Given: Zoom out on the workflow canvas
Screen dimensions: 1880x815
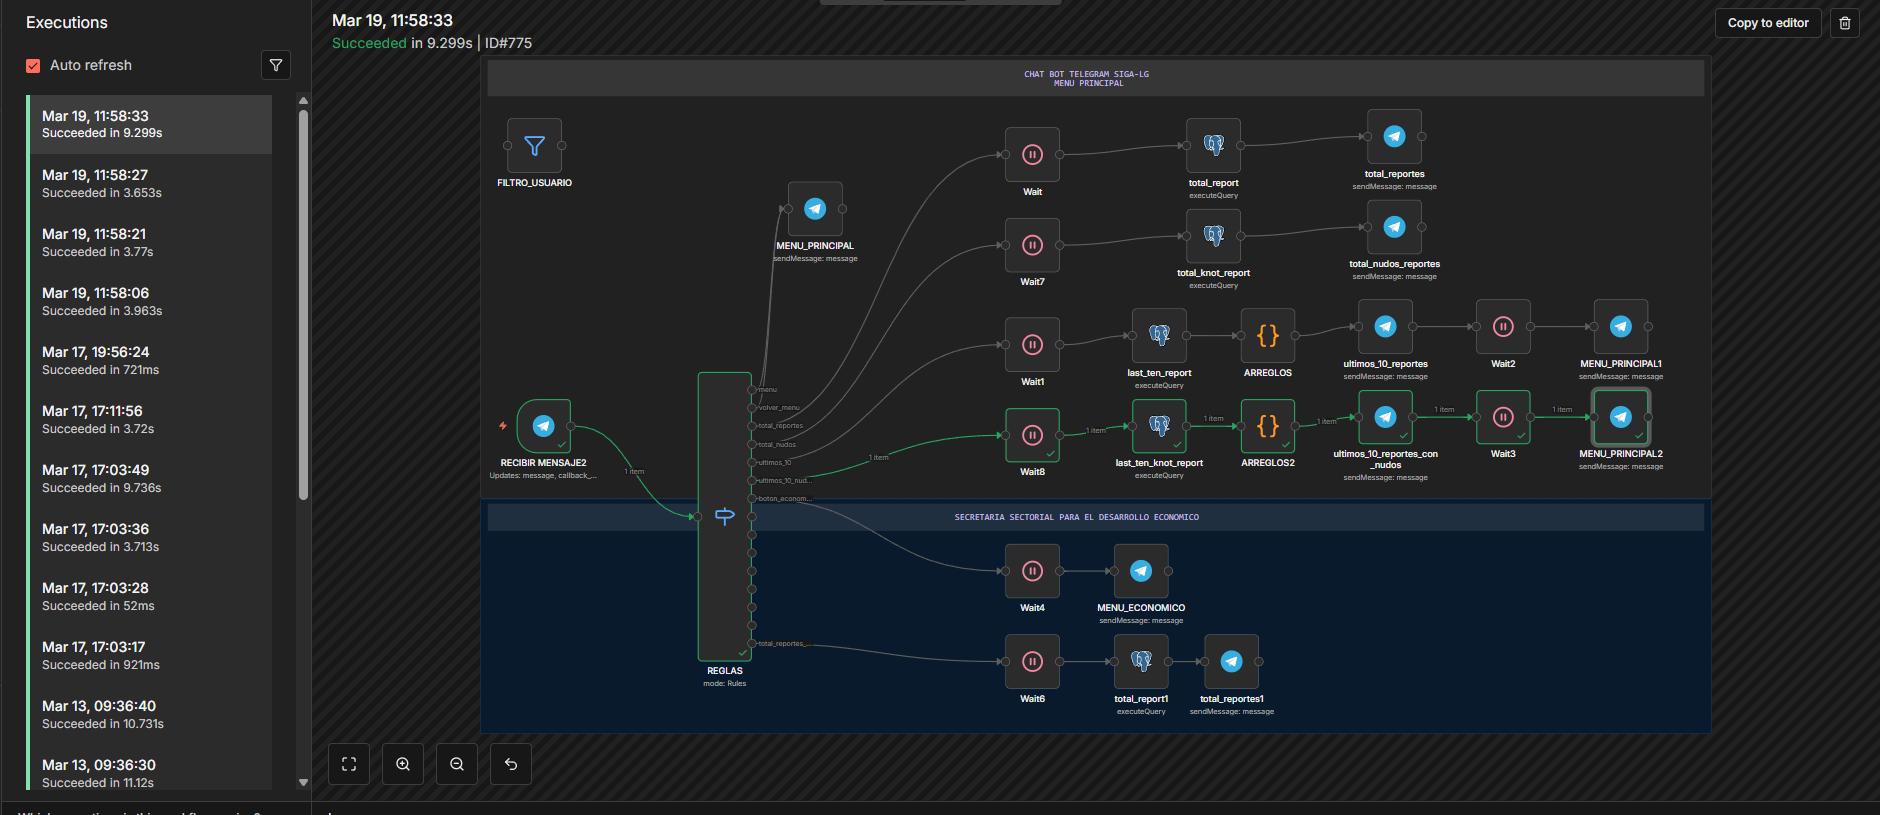Looking at the screenshot, I should (x=457, y=764).
